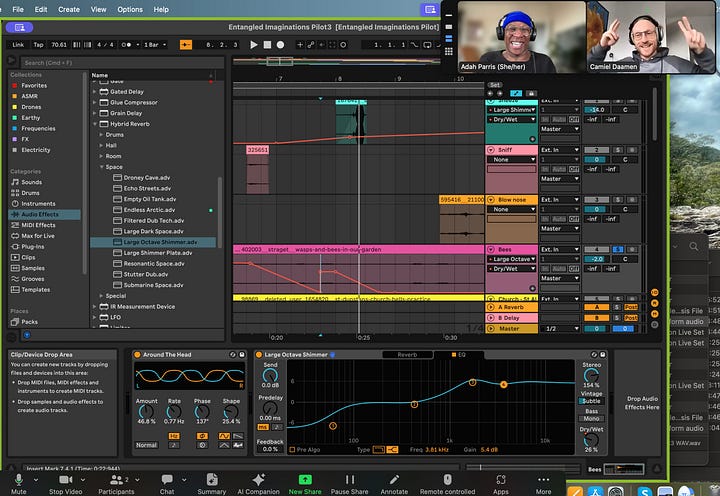
Task: Open the Edit menu
Action: [41, 9]
